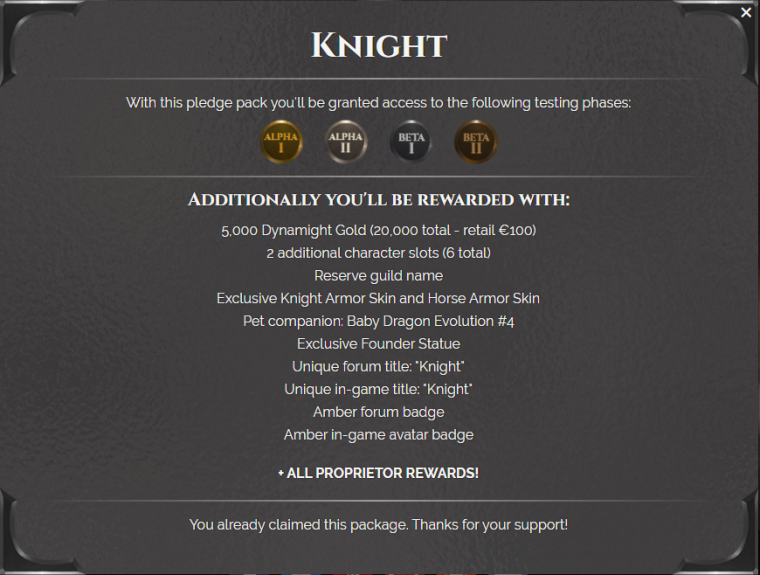Image resolution: width=760 pixels, height=575 pixels.
Task: Click the All Proprietor Rewards text
Action: (379, 473)
